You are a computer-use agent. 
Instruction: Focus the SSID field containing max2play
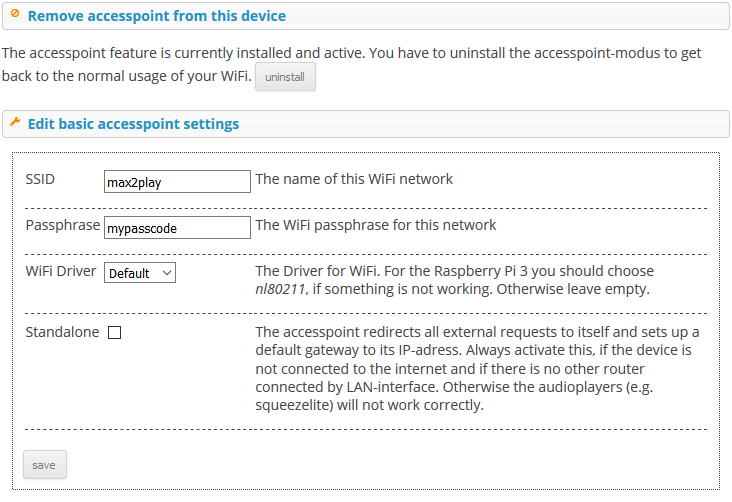coord(177,182)
